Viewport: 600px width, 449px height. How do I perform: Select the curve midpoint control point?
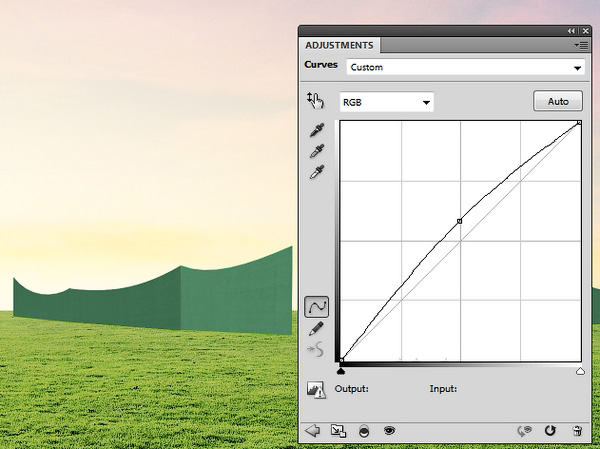[x=460, y=221]
